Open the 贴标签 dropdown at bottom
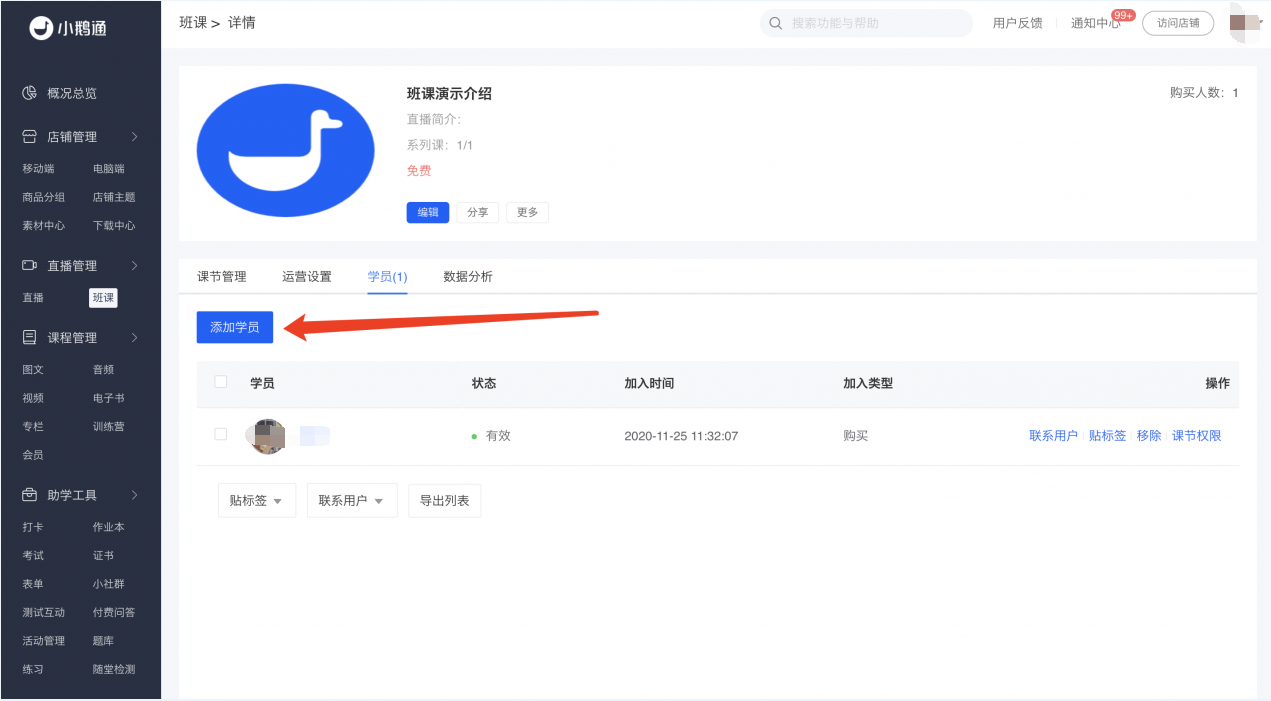This screenshot has width=1271, height=701. click(256, 499)
